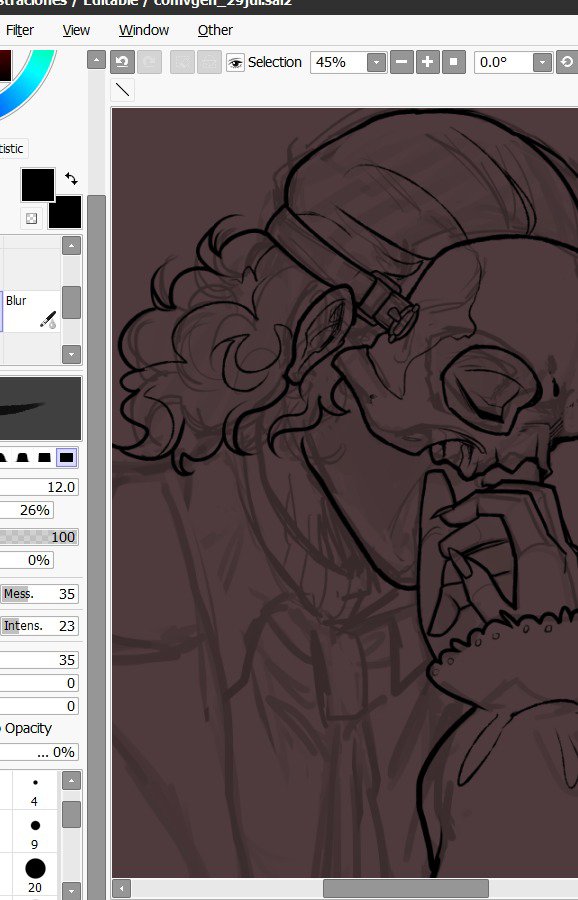Click the Opacity 0% value field
The width and height of the screenshot is (578, 900).
tap(39, 752)
